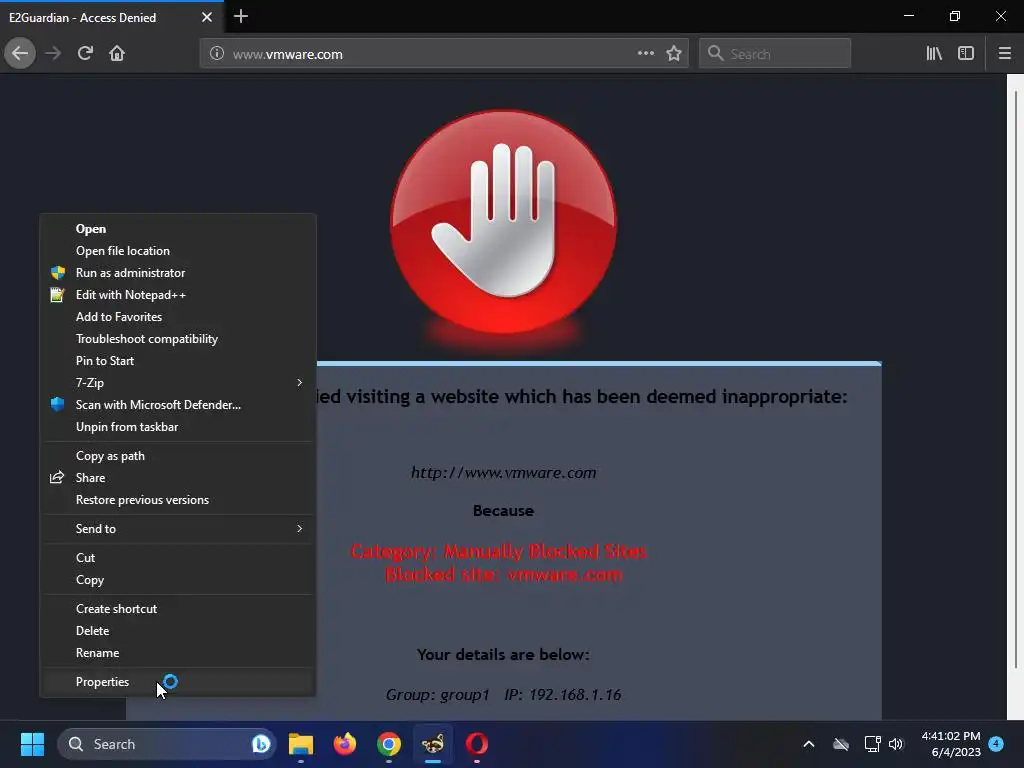Viewport: 1024px width, 768px height.
Task: Show hidden system tray icons
Action: point(808,744)
